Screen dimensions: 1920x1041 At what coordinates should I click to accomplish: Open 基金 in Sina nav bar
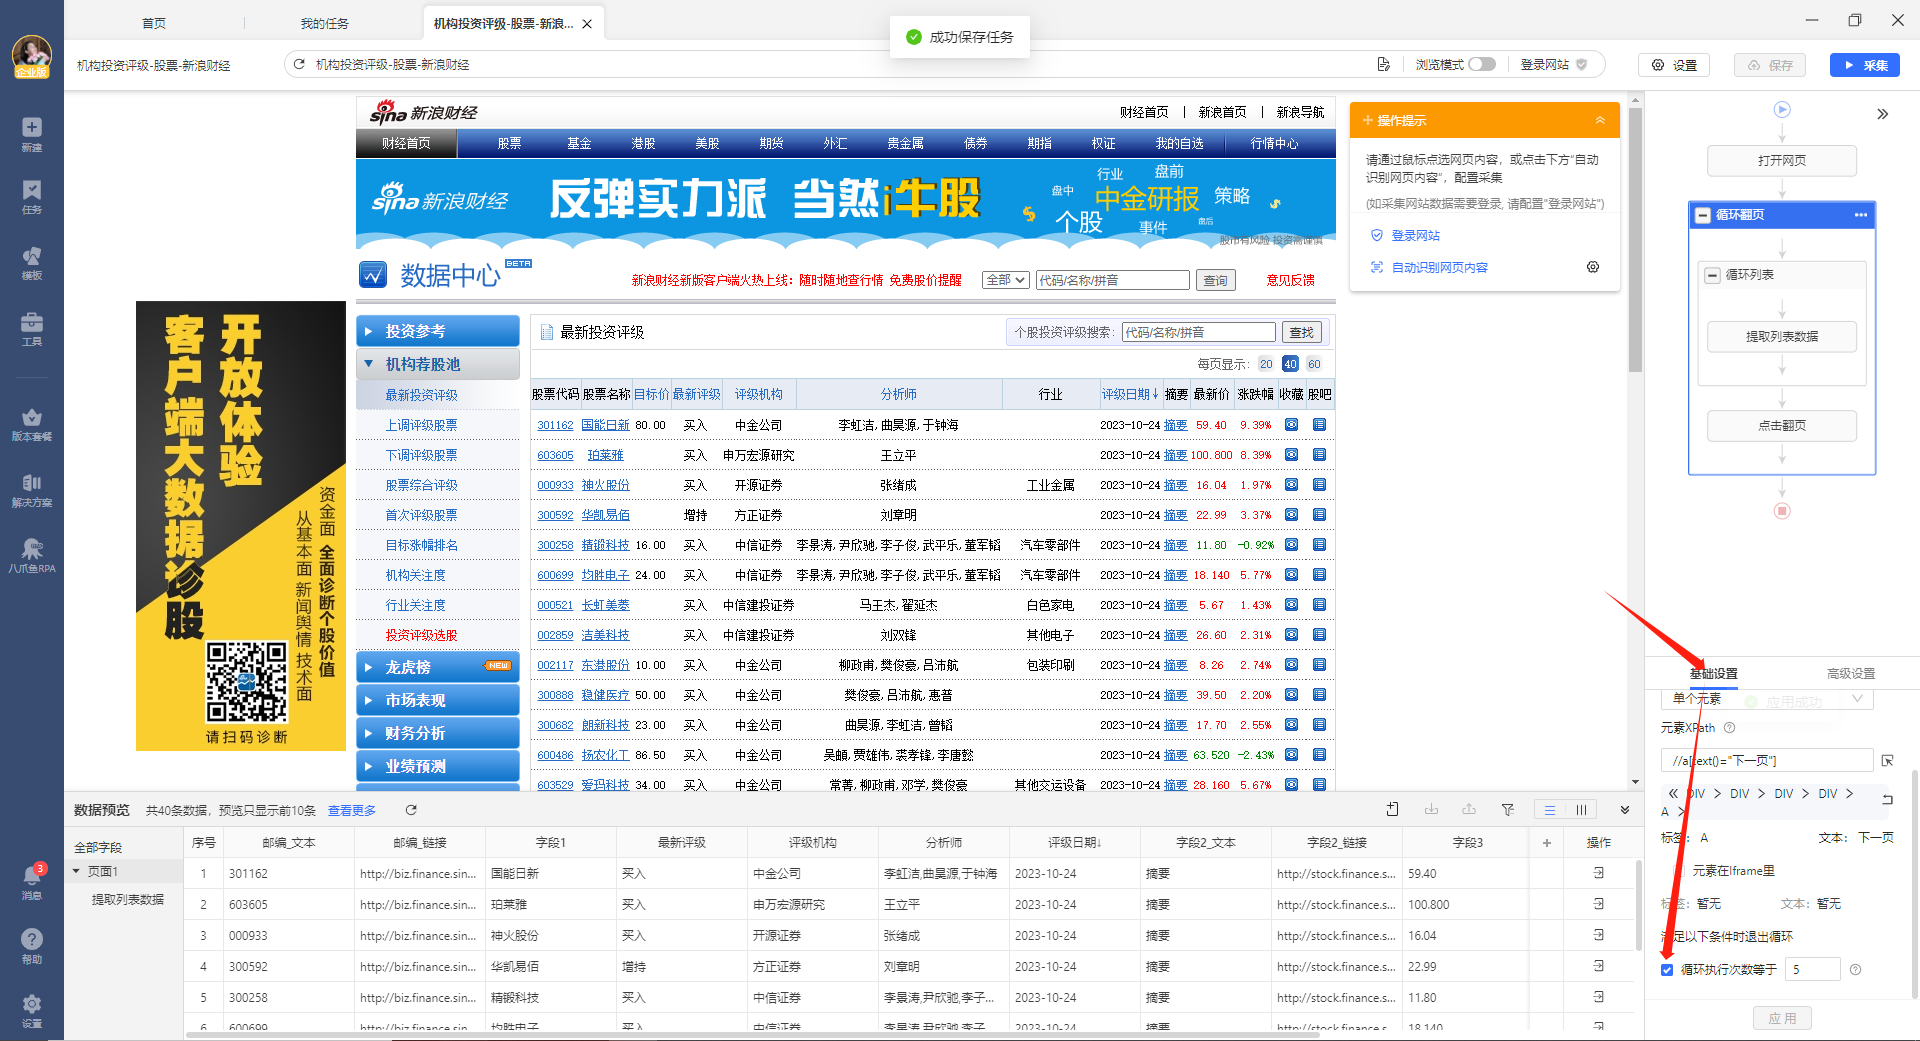point(579,144)
